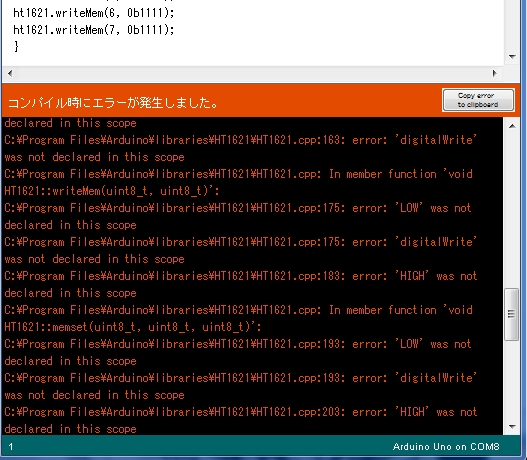The height and width of the screenshot is (460, 527).
Task: Click the HT1621::memset member function line
Action: tap(133, 326)
